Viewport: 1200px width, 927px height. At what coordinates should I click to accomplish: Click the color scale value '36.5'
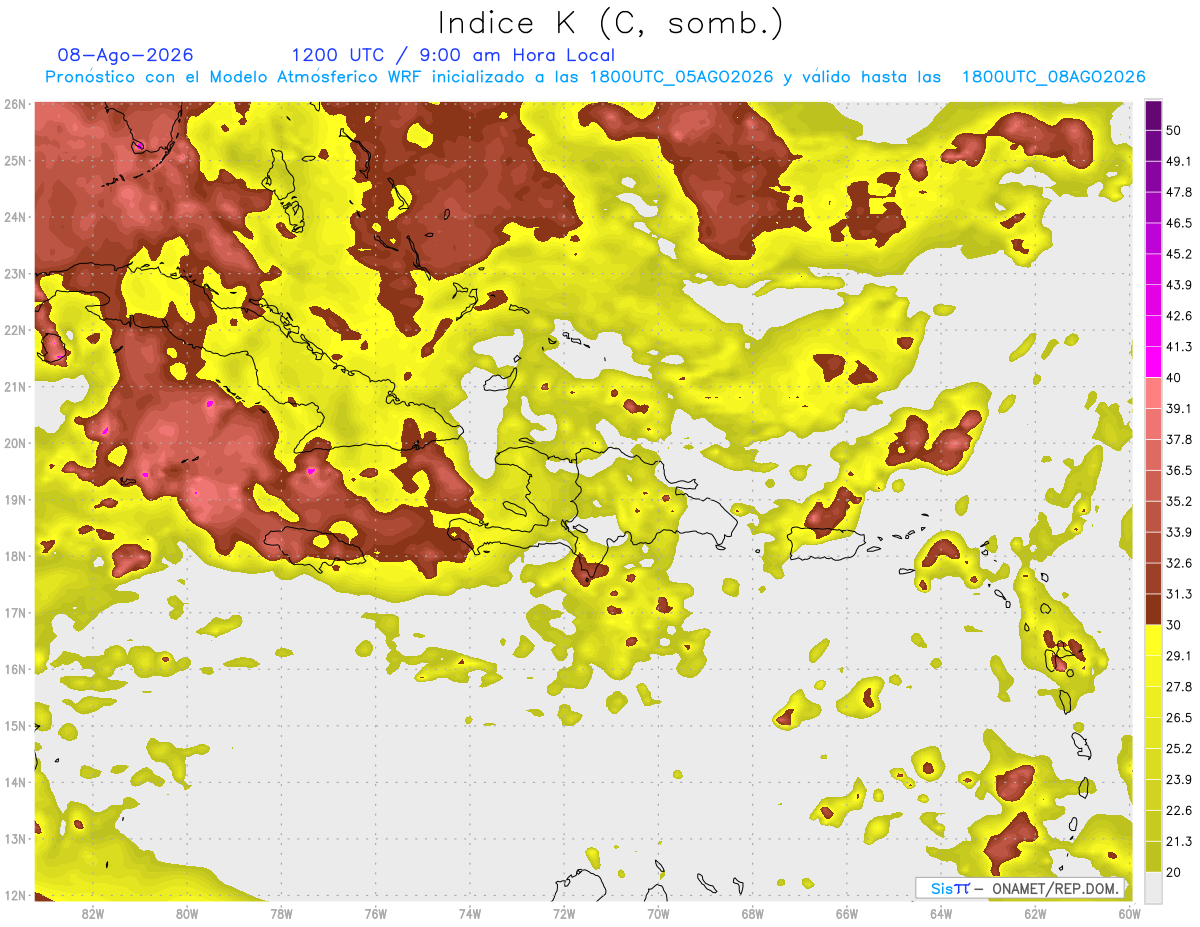[1179, 470]
